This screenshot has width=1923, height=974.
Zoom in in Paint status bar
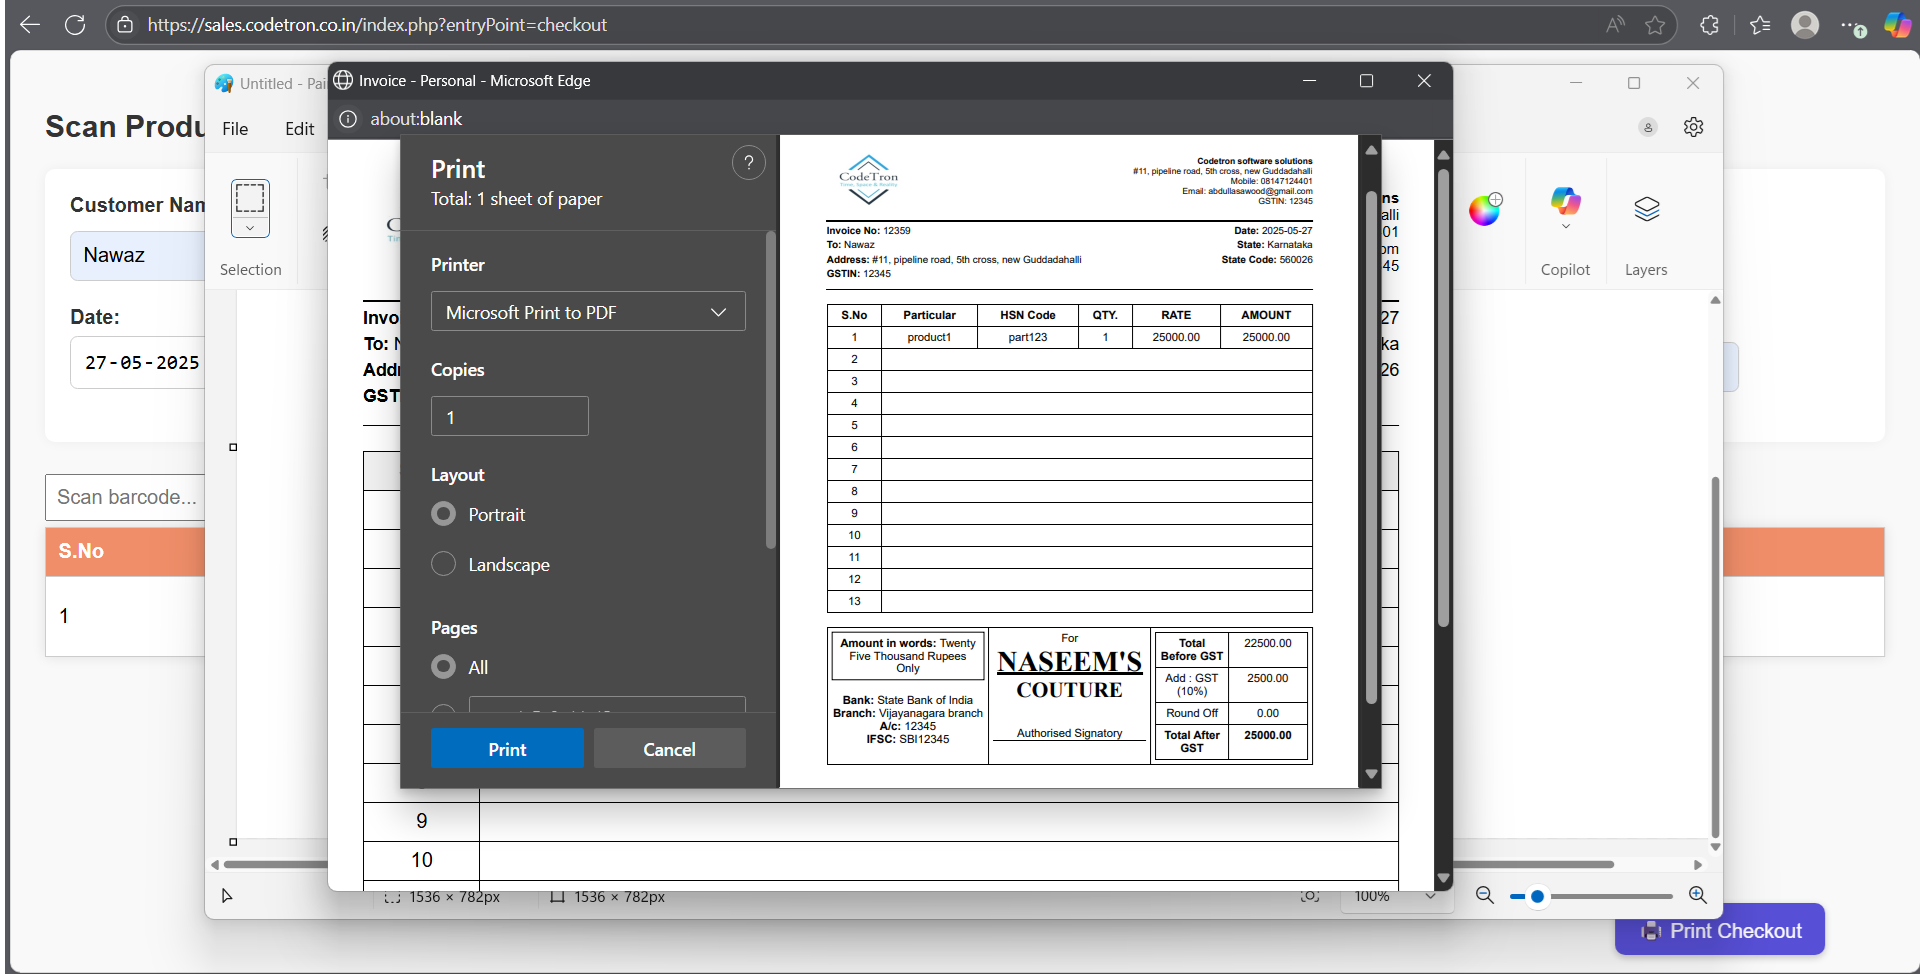(1698, 896)
